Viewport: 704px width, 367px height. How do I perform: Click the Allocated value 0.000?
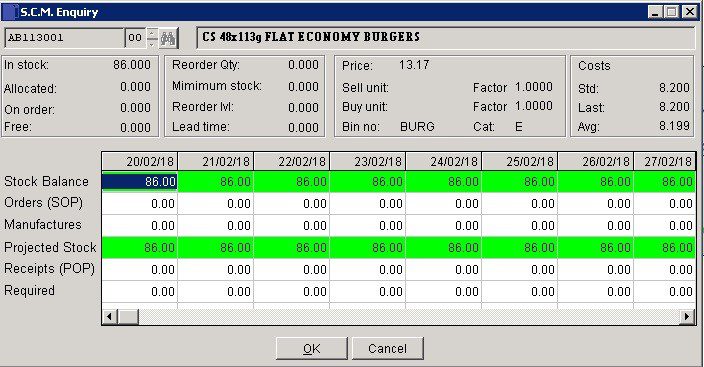point(135,87)
